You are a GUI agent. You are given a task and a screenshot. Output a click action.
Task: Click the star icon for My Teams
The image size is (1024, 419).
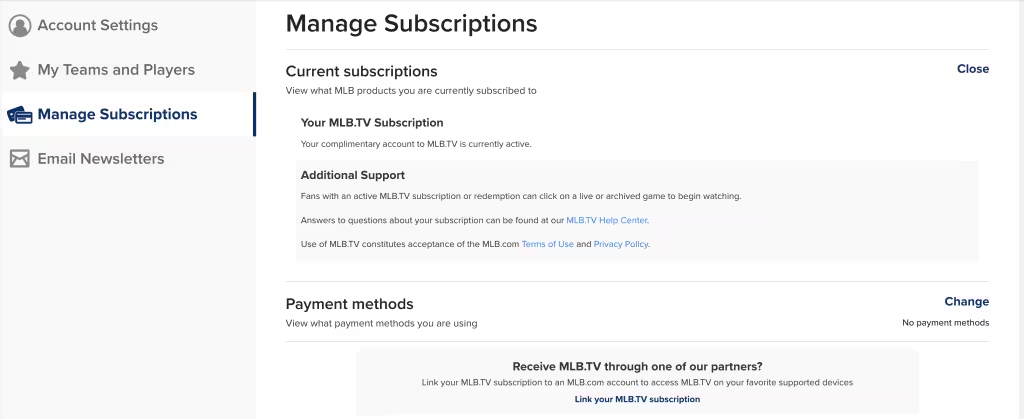click(19, 70)
